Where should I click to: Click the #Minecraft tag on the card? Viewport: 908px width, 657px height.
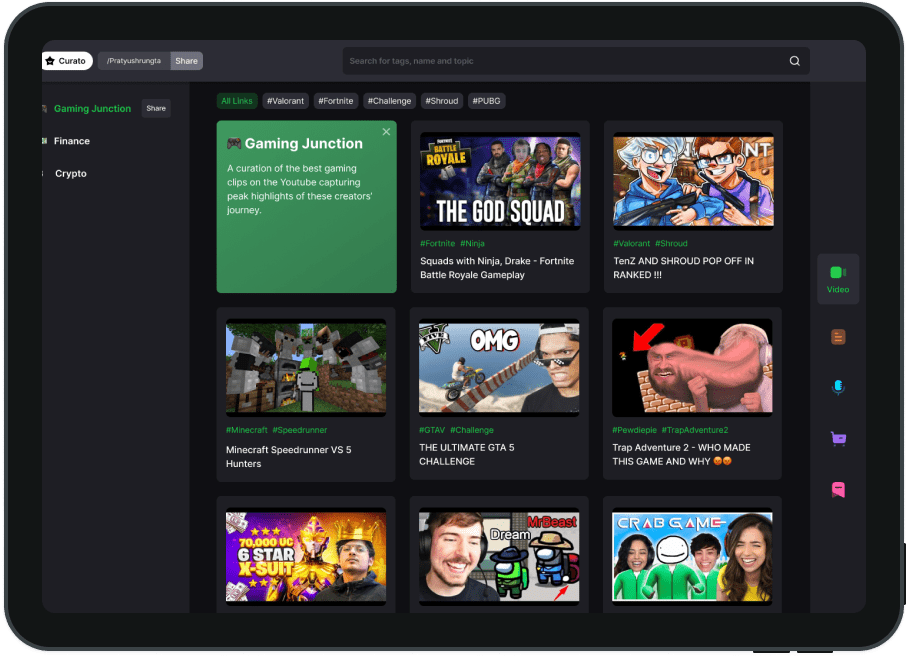[x=247, y=430]
